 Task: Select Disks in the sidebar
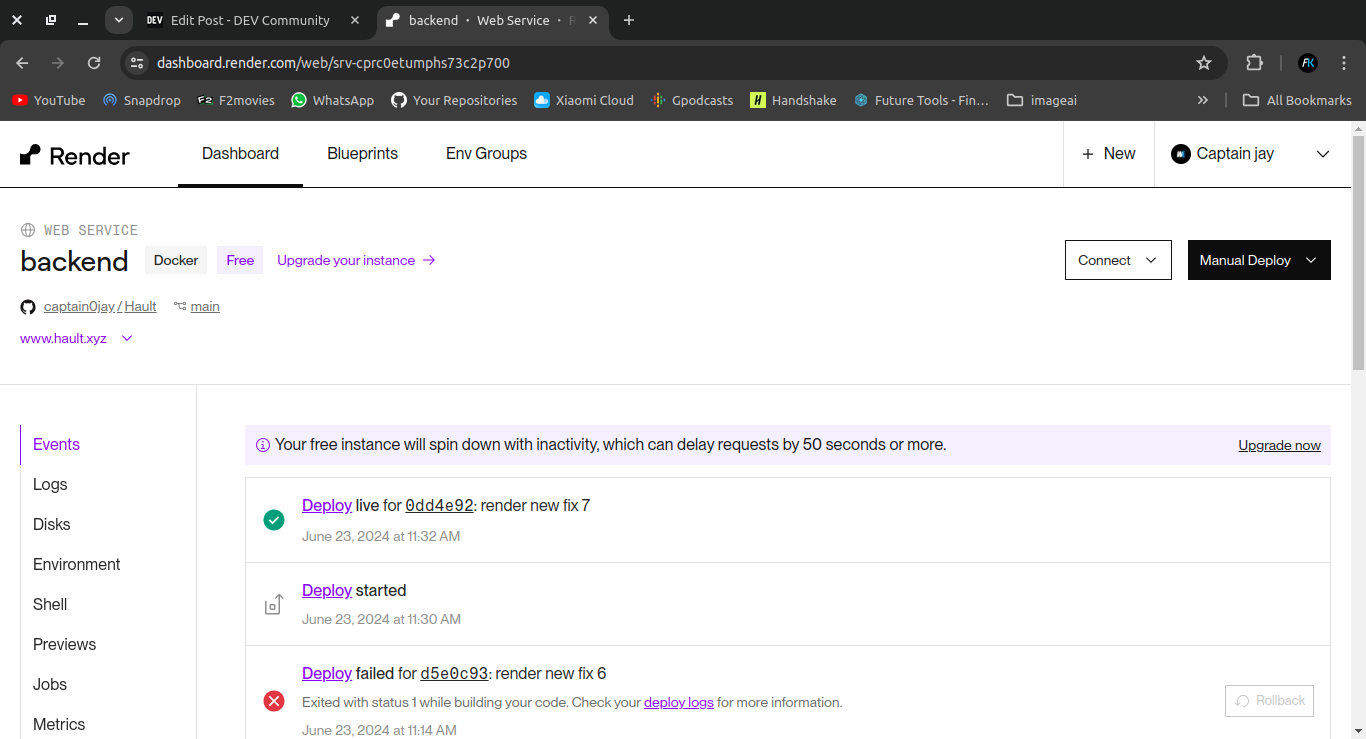[x=52, y=525]
